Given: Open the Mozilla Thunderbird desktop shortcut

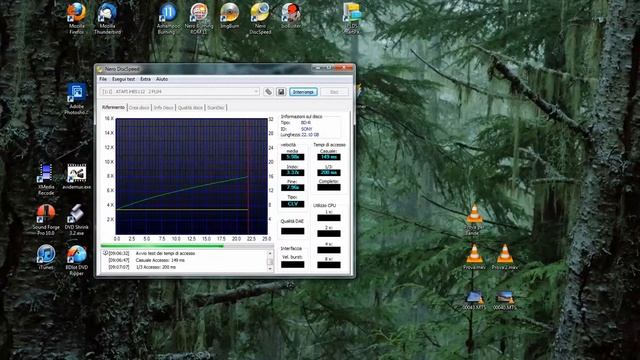Looking at the screenshot, I should click(107, 18).
